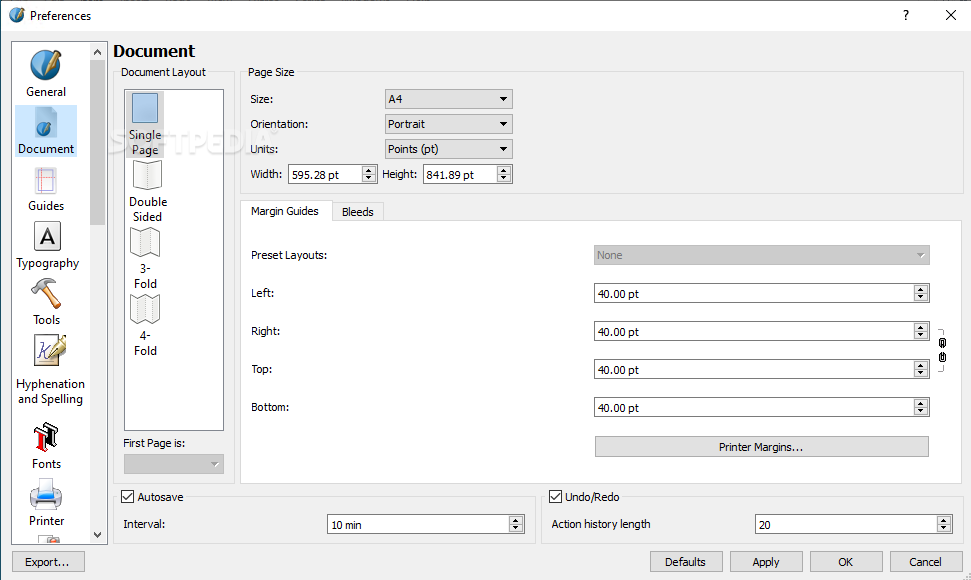Click the sidebar scroll down arrow
971x580 pixels.
tap(97, 535)
